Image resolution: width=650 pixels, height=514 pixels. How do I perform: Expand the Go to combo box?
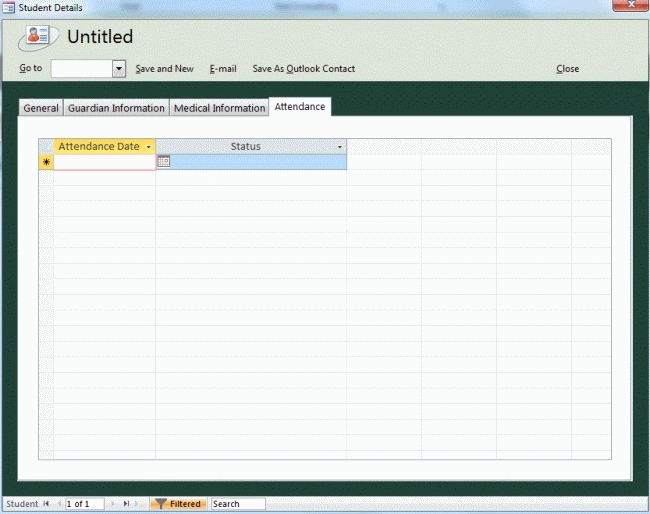(119, 68)
